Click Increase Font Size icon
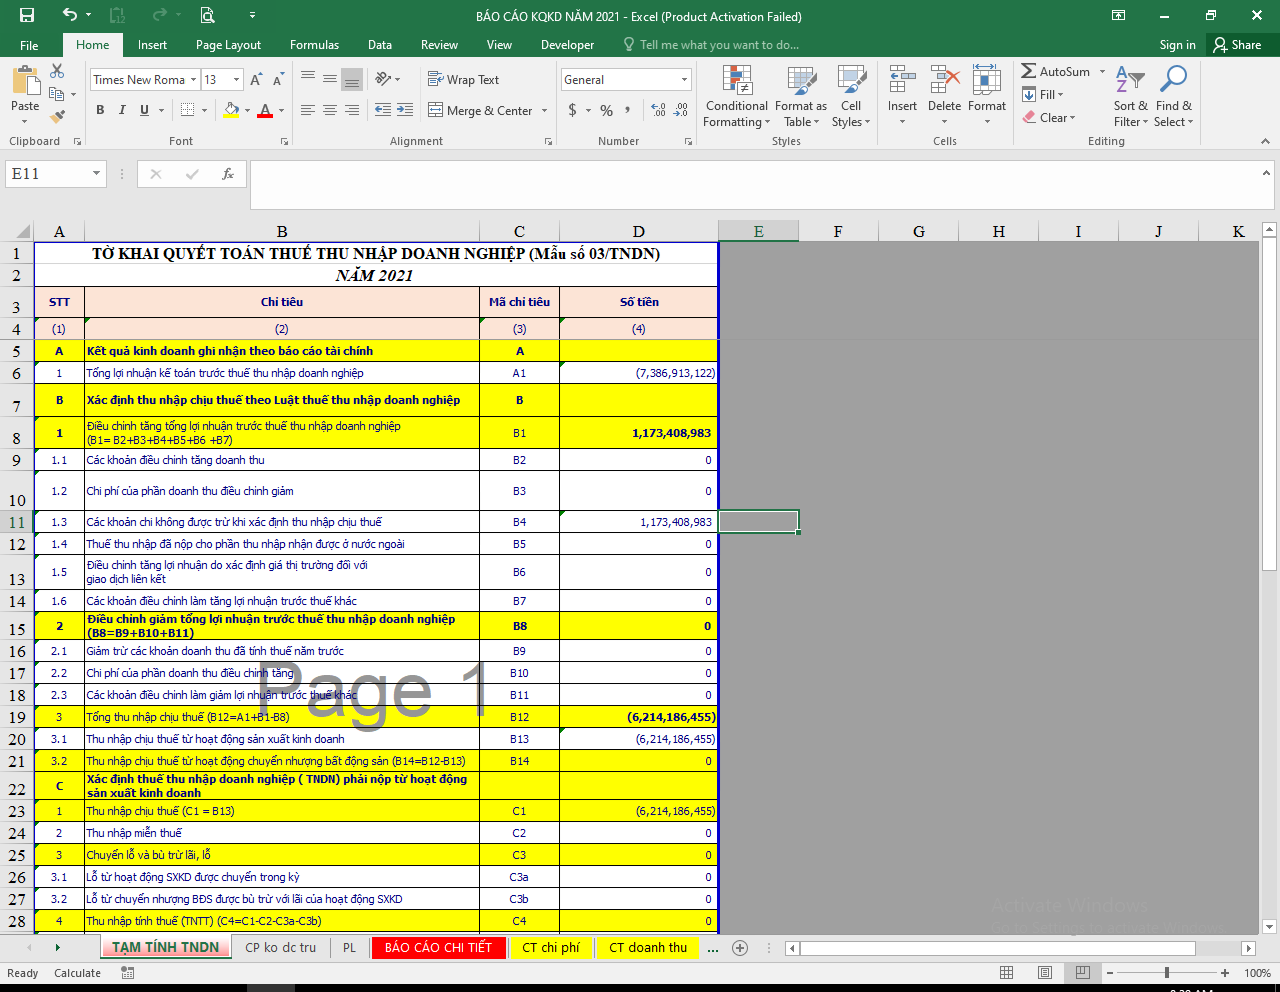 [256, 80]
